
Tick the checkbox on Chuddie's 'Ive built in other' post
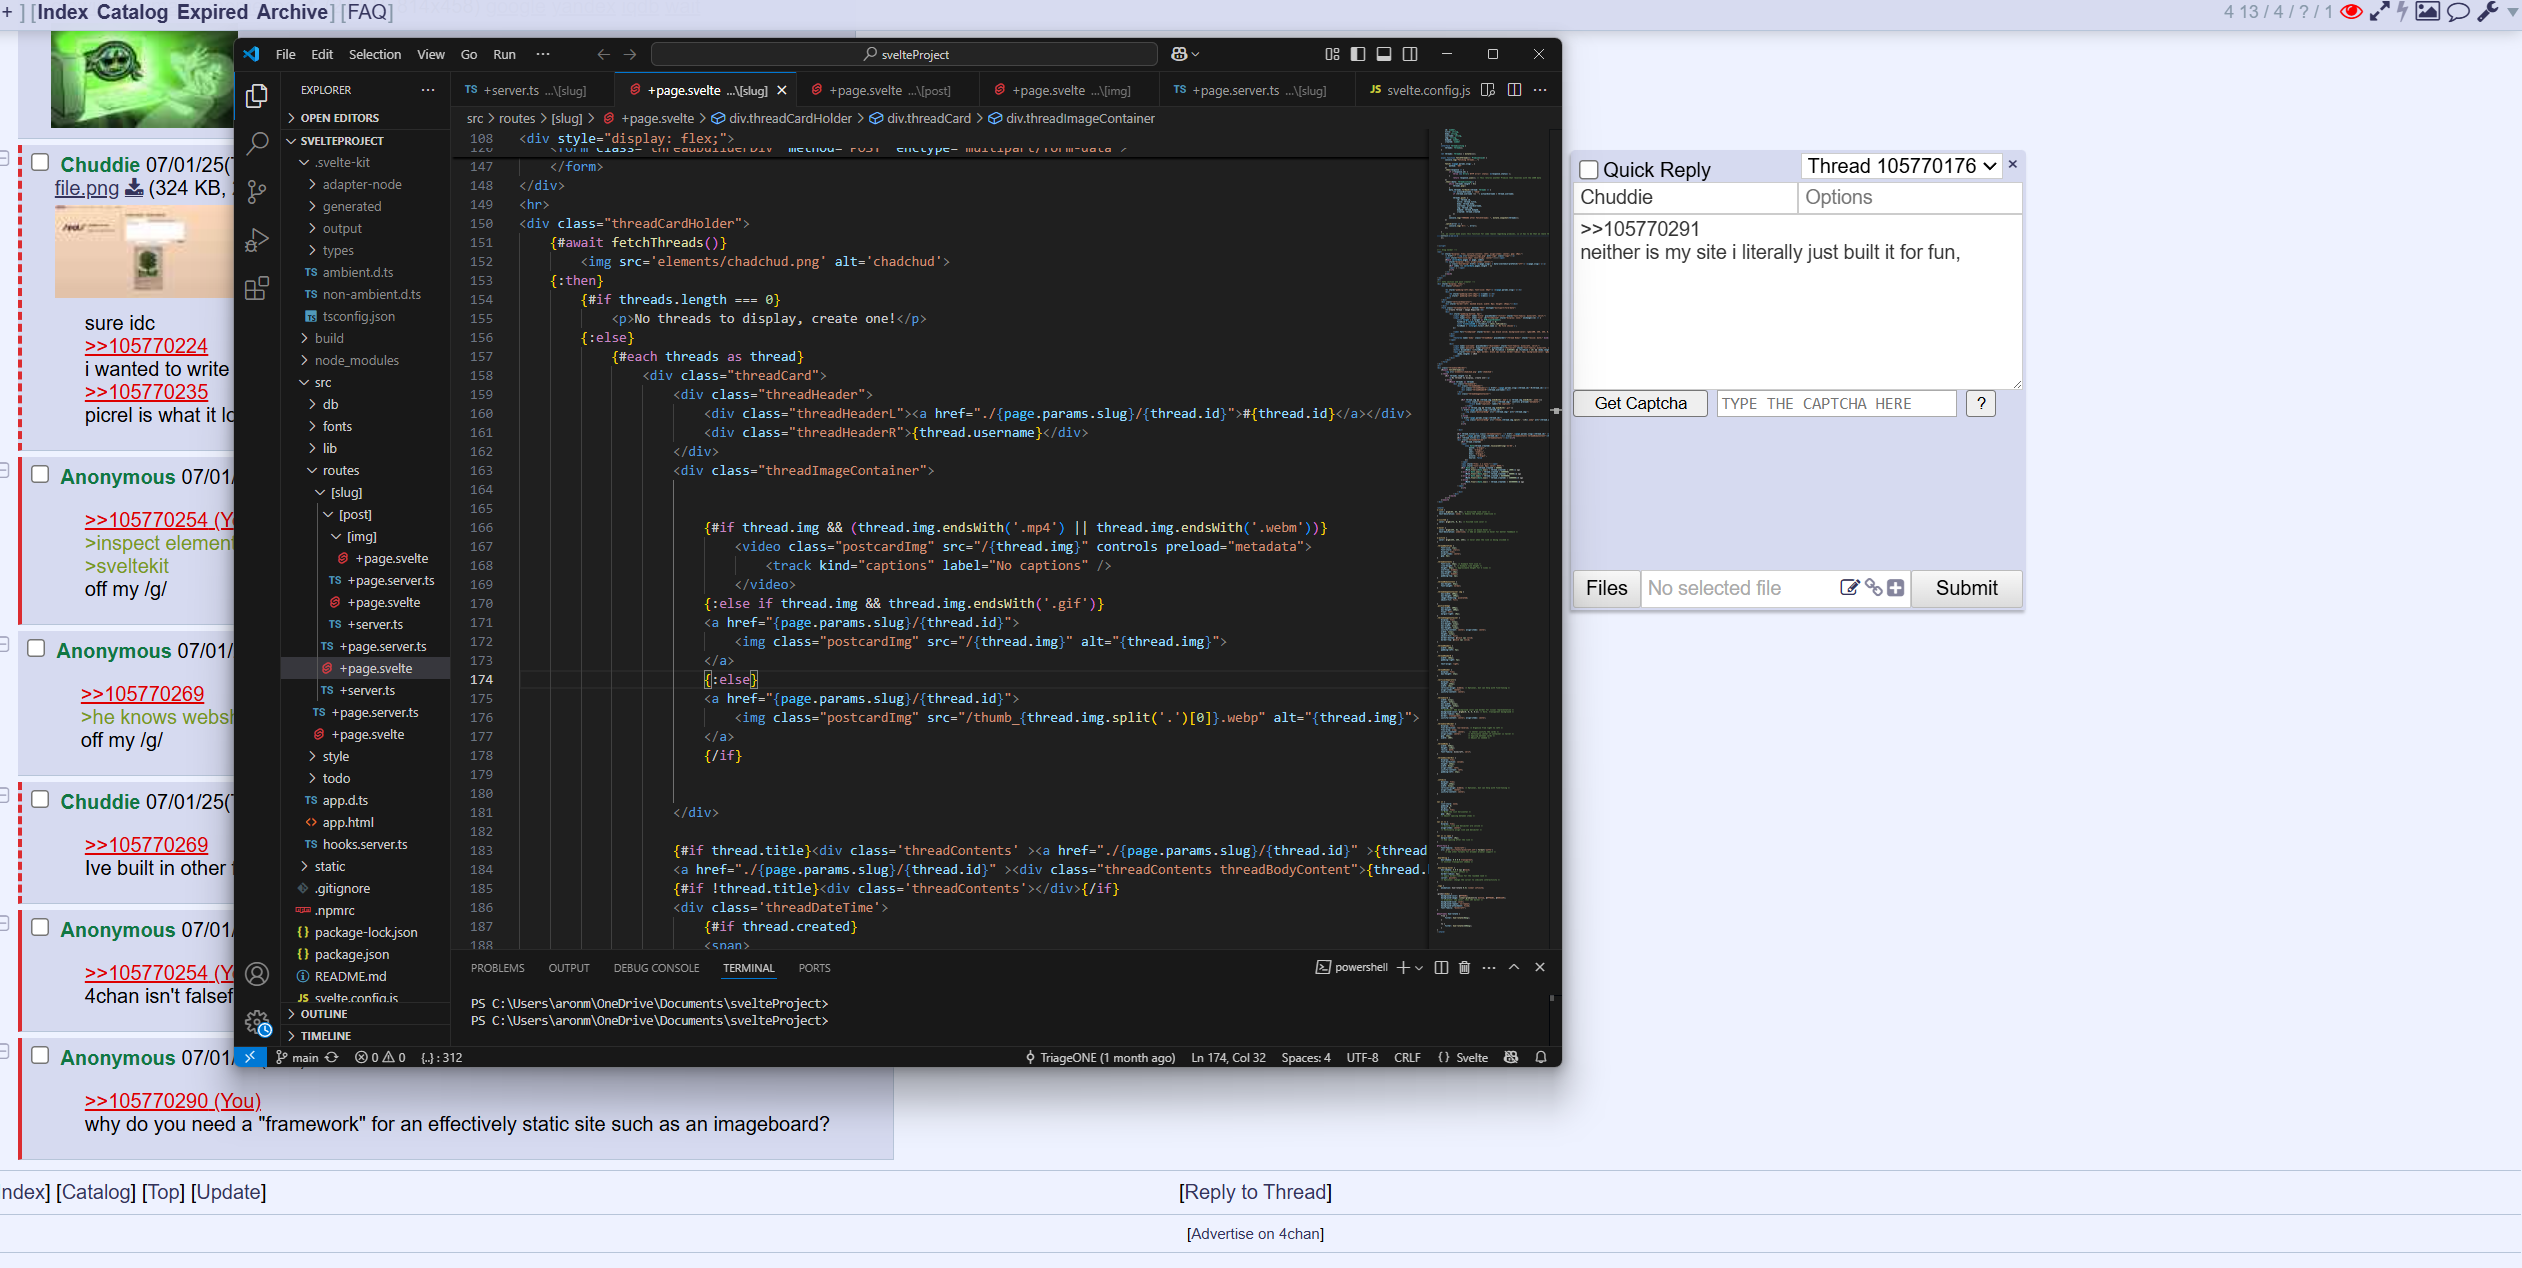coord(40,799)
